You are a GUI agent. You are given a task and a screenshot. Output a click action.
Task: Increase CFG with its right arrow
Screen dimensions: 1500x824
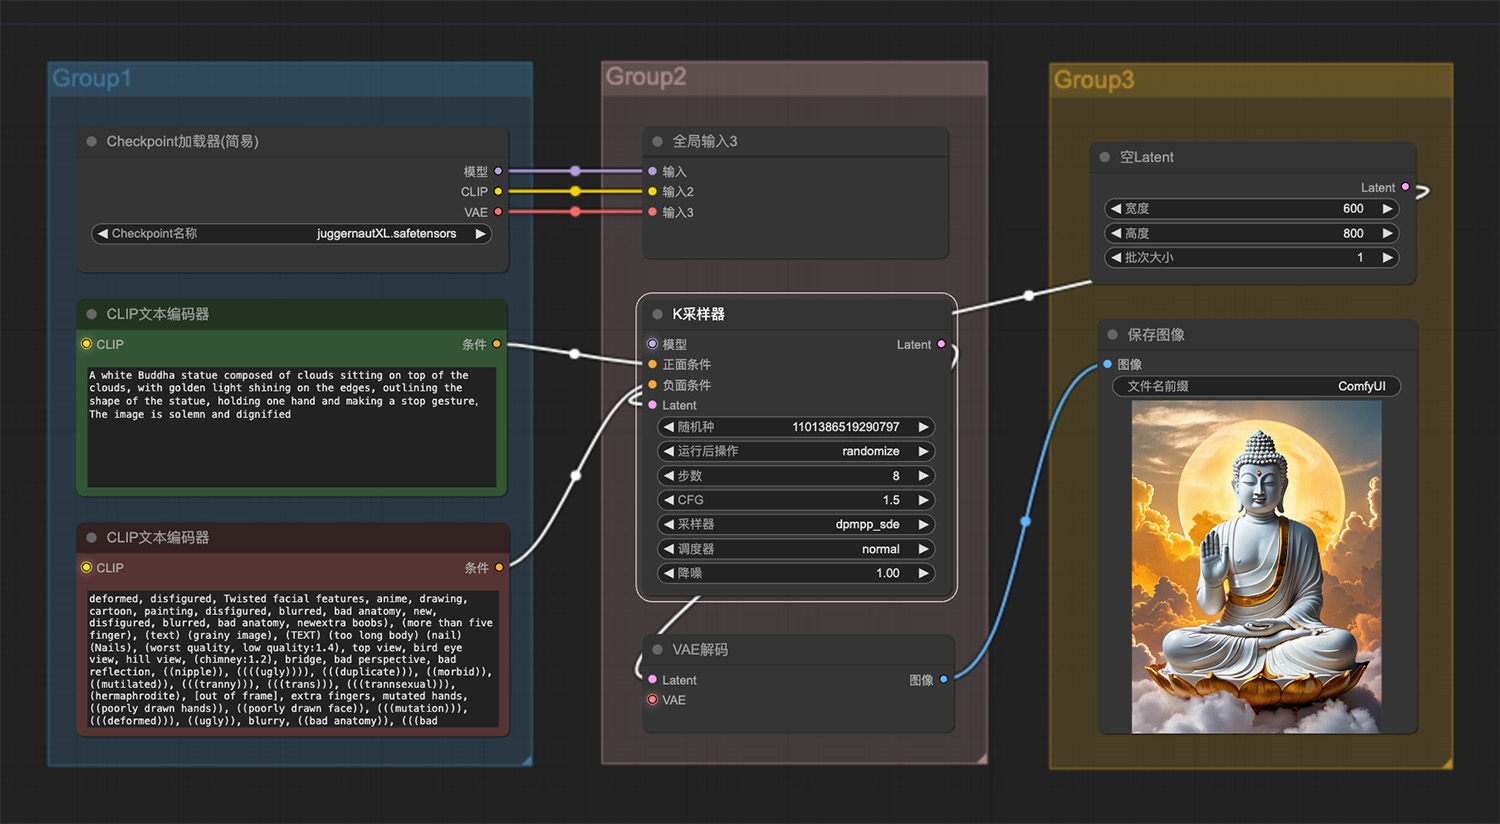(x=924, y=500)
